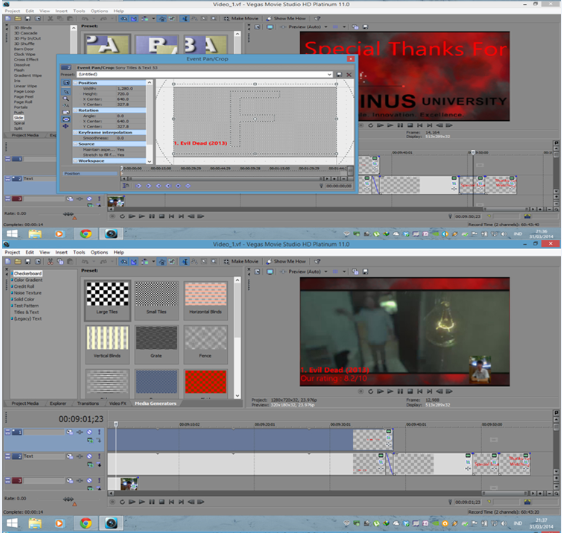Open File Explorer from lower taskbar

click(x=35, y=523)
